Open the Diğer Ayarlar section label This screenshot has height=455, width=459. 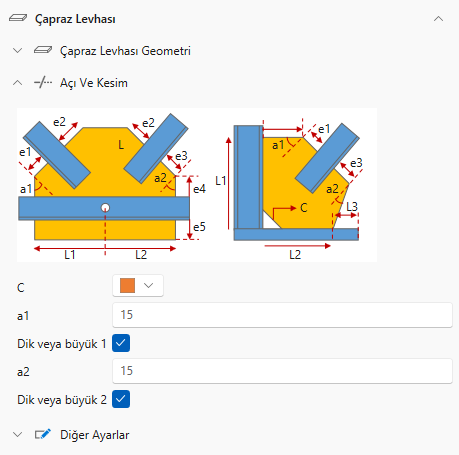point(95,435)
